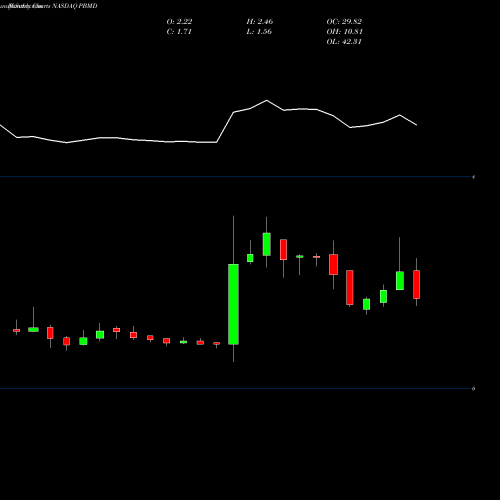
Task: Click the 'OL: 42.31' value
Action: click(x=344, y=42)
